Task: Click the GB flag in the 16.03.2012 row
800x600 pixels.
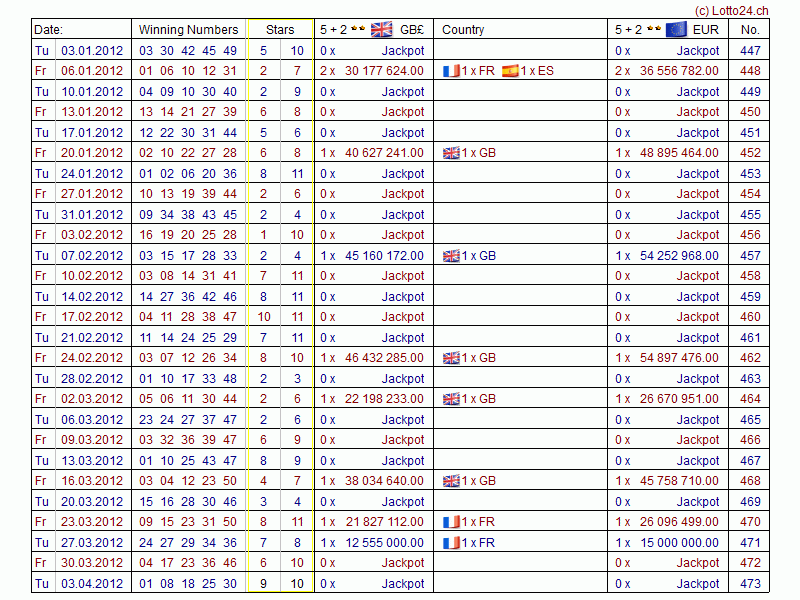Action: [x=450, y=481]
